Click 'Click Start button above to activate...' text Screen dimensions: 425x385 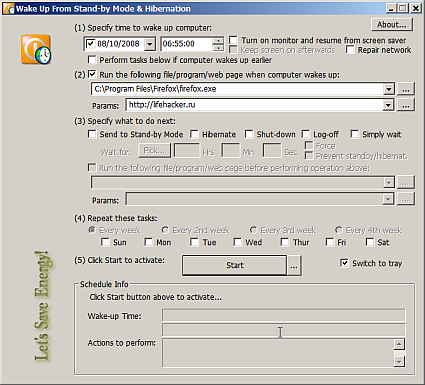[x=155, y=297]
